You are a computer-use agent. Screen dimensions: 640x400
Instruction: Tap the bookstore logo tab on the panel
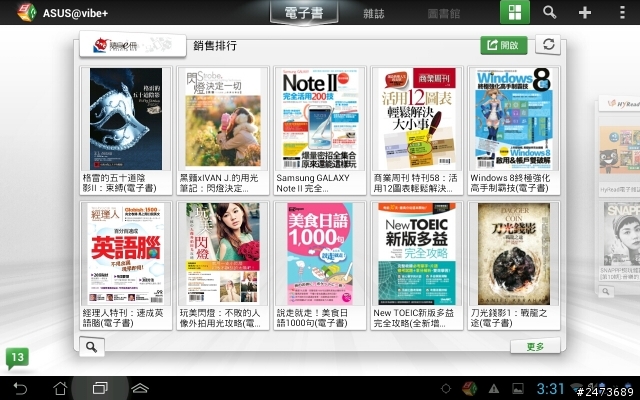133,44
